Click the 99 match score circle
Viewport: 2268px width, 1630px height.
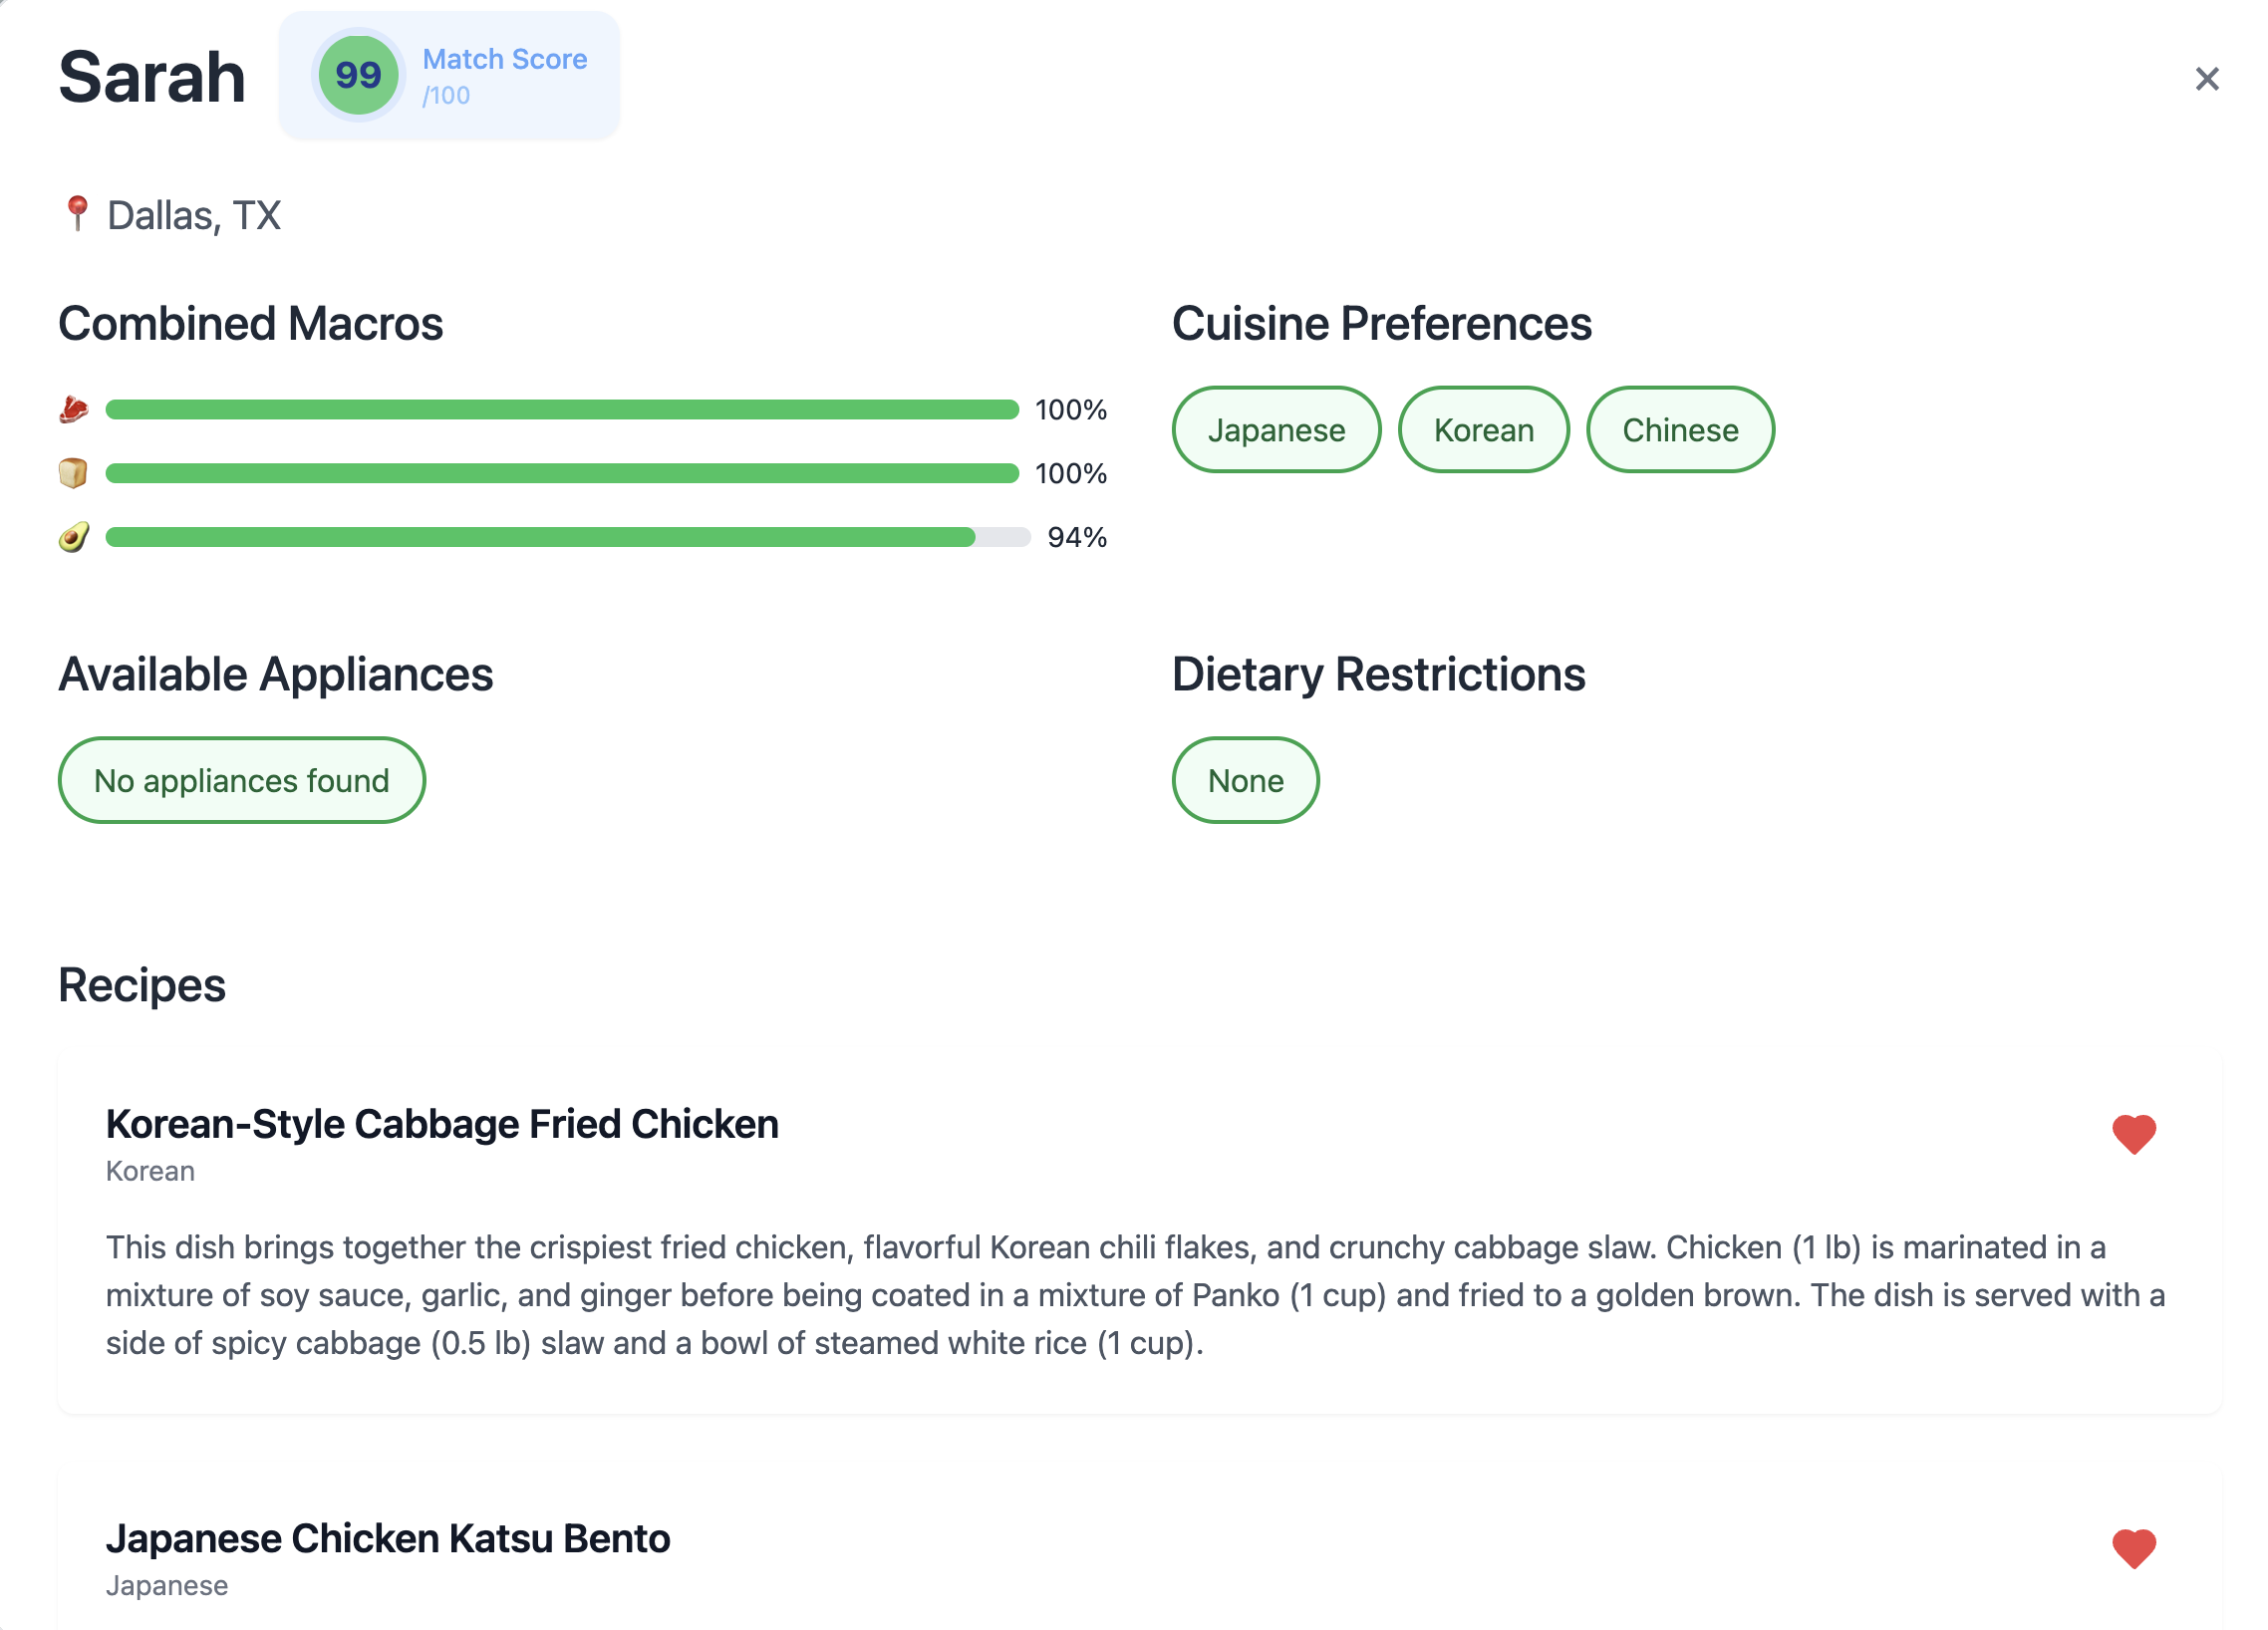(358, 75)
